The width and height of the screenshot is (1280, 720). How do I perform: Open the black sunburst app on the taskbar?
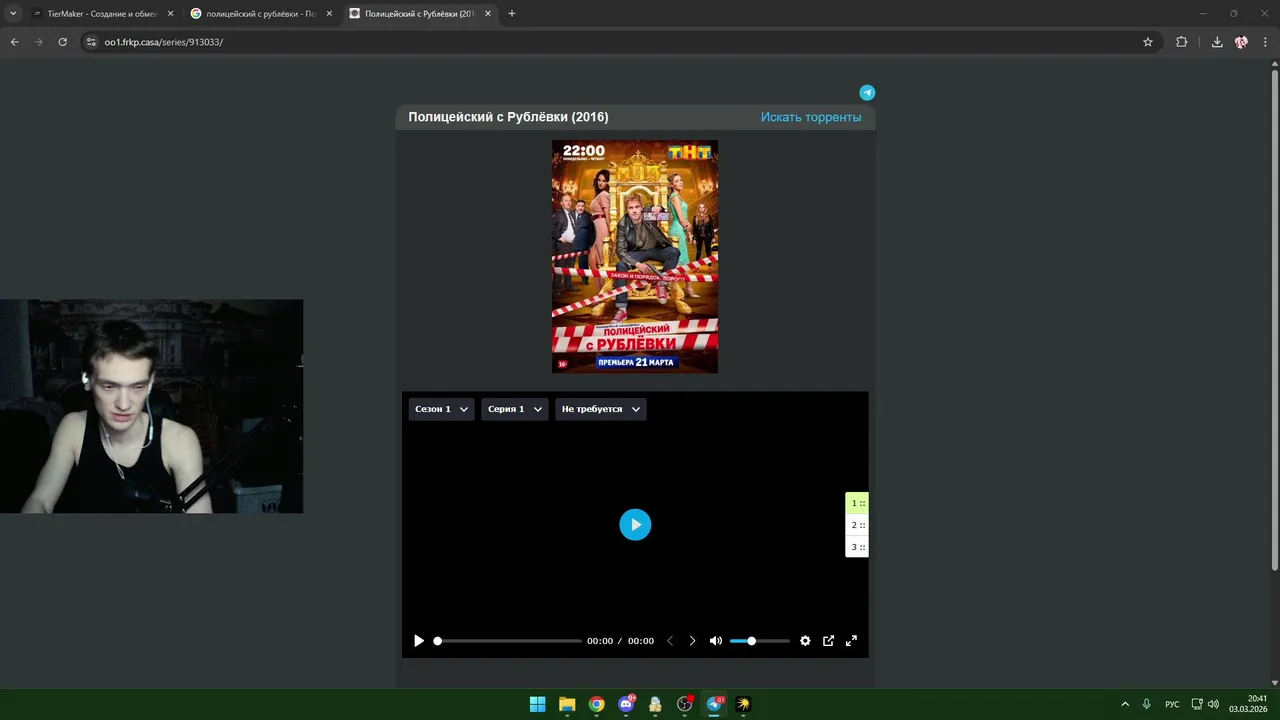click(743, 704)
